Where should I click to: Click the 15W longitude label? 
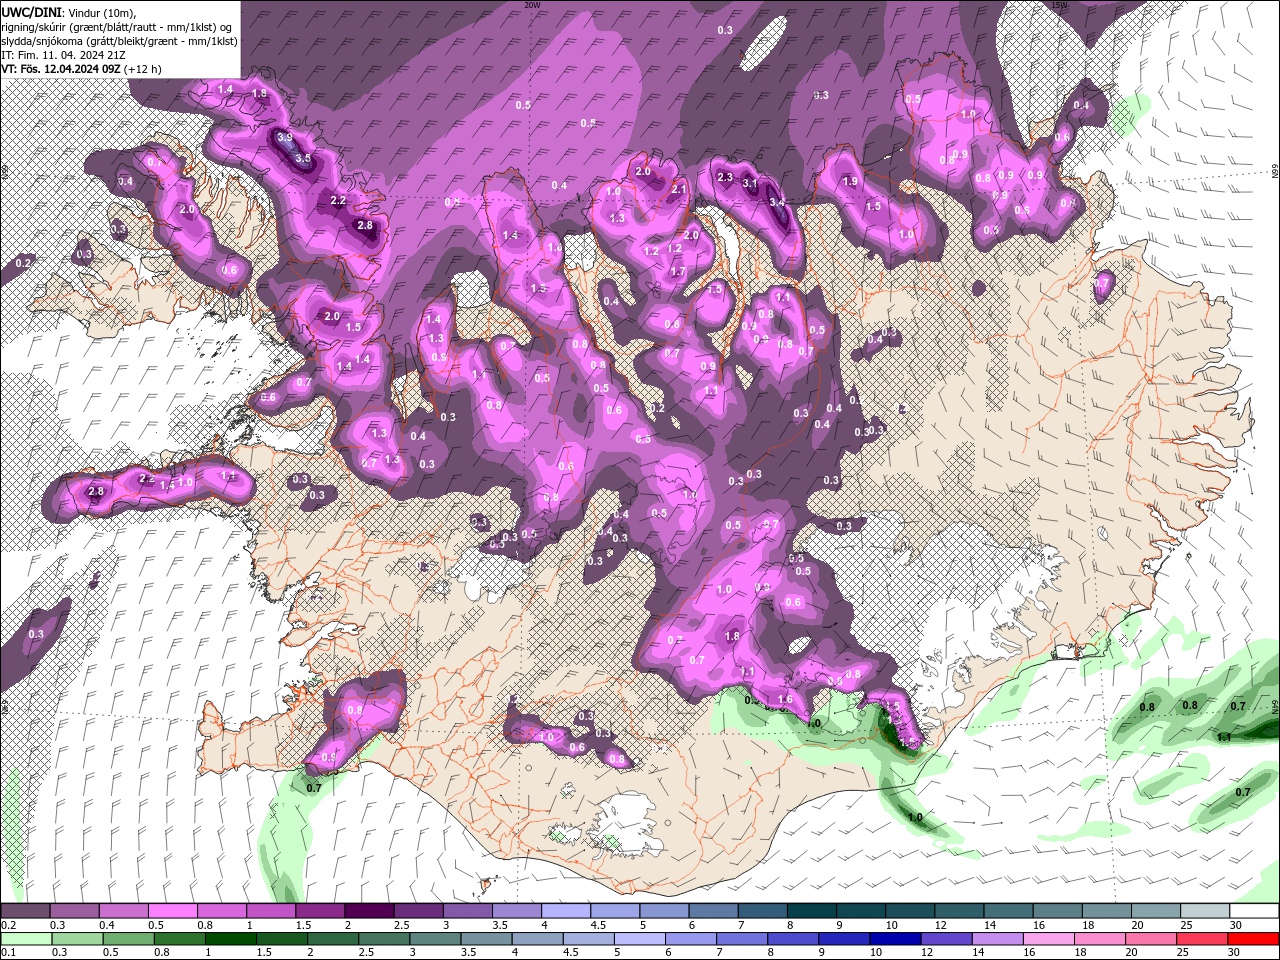click(1060, 5)
